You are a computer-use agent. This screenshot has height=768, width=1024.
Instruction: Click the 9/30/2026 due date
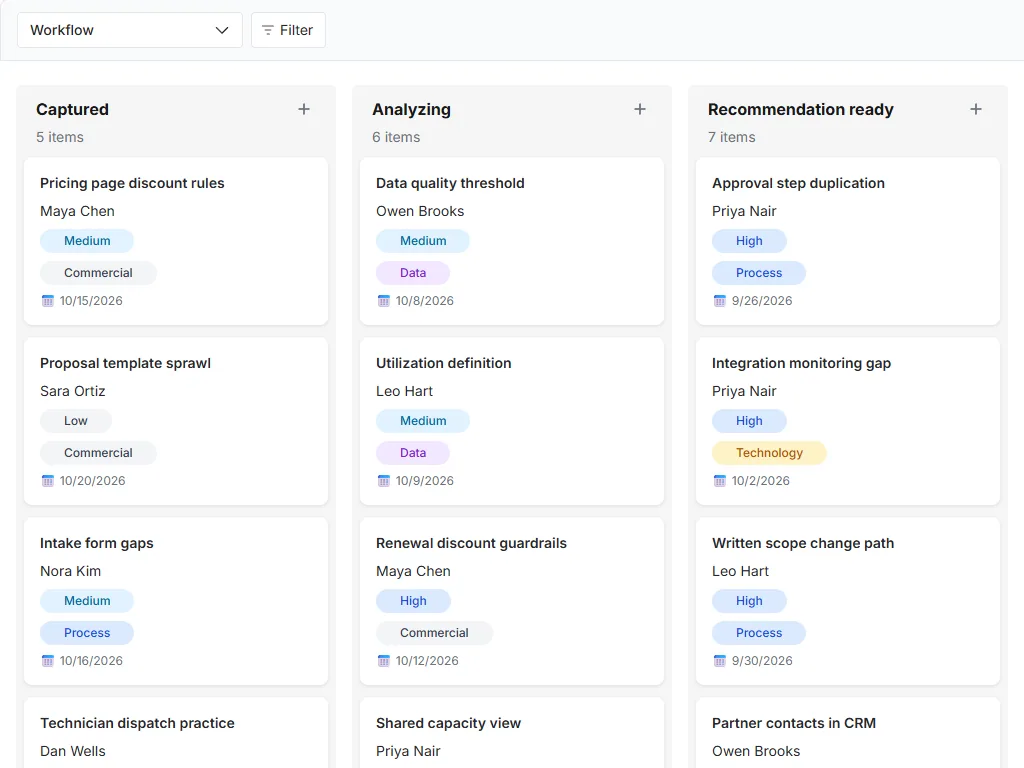pos(762,661)
